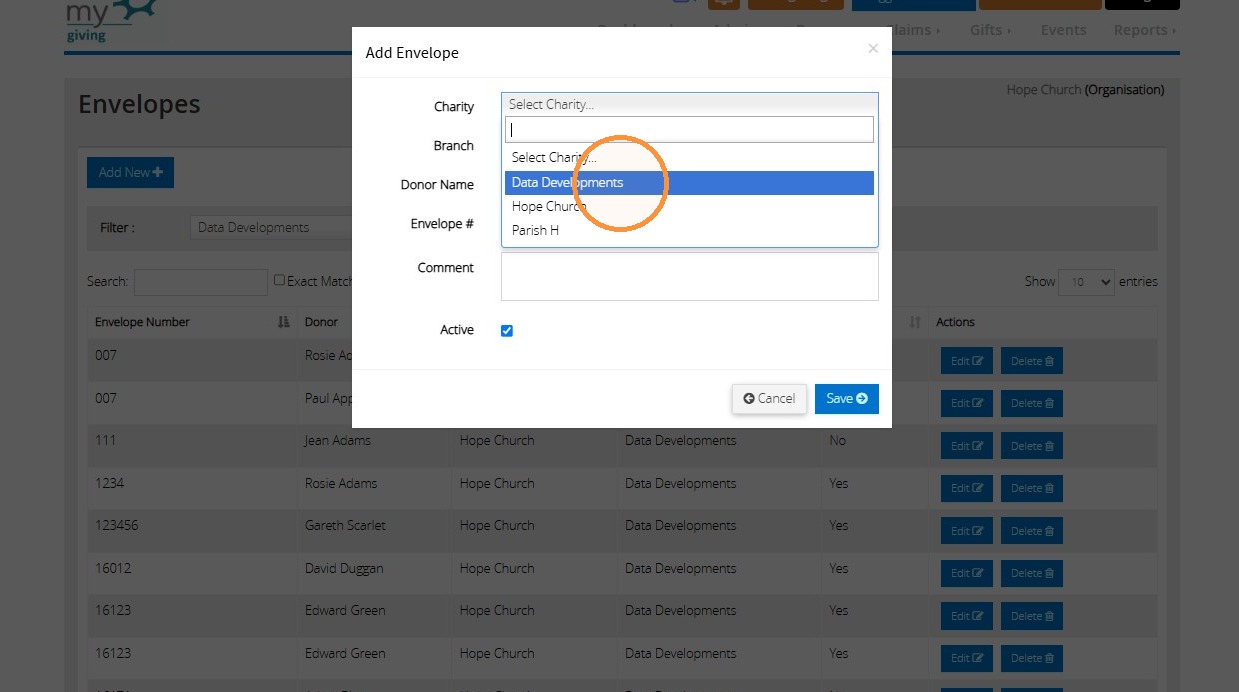Edit Jean Adams envelope 111
The width and height of the screenshot is (1239, 692).
tap(967, 446)
